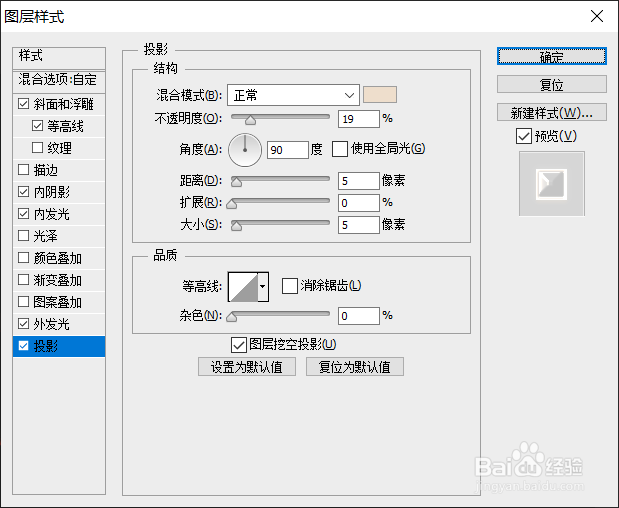Toggle 图层挖空投影(U) checkbox
Screen dimensions: 619x508
[239, 345]
